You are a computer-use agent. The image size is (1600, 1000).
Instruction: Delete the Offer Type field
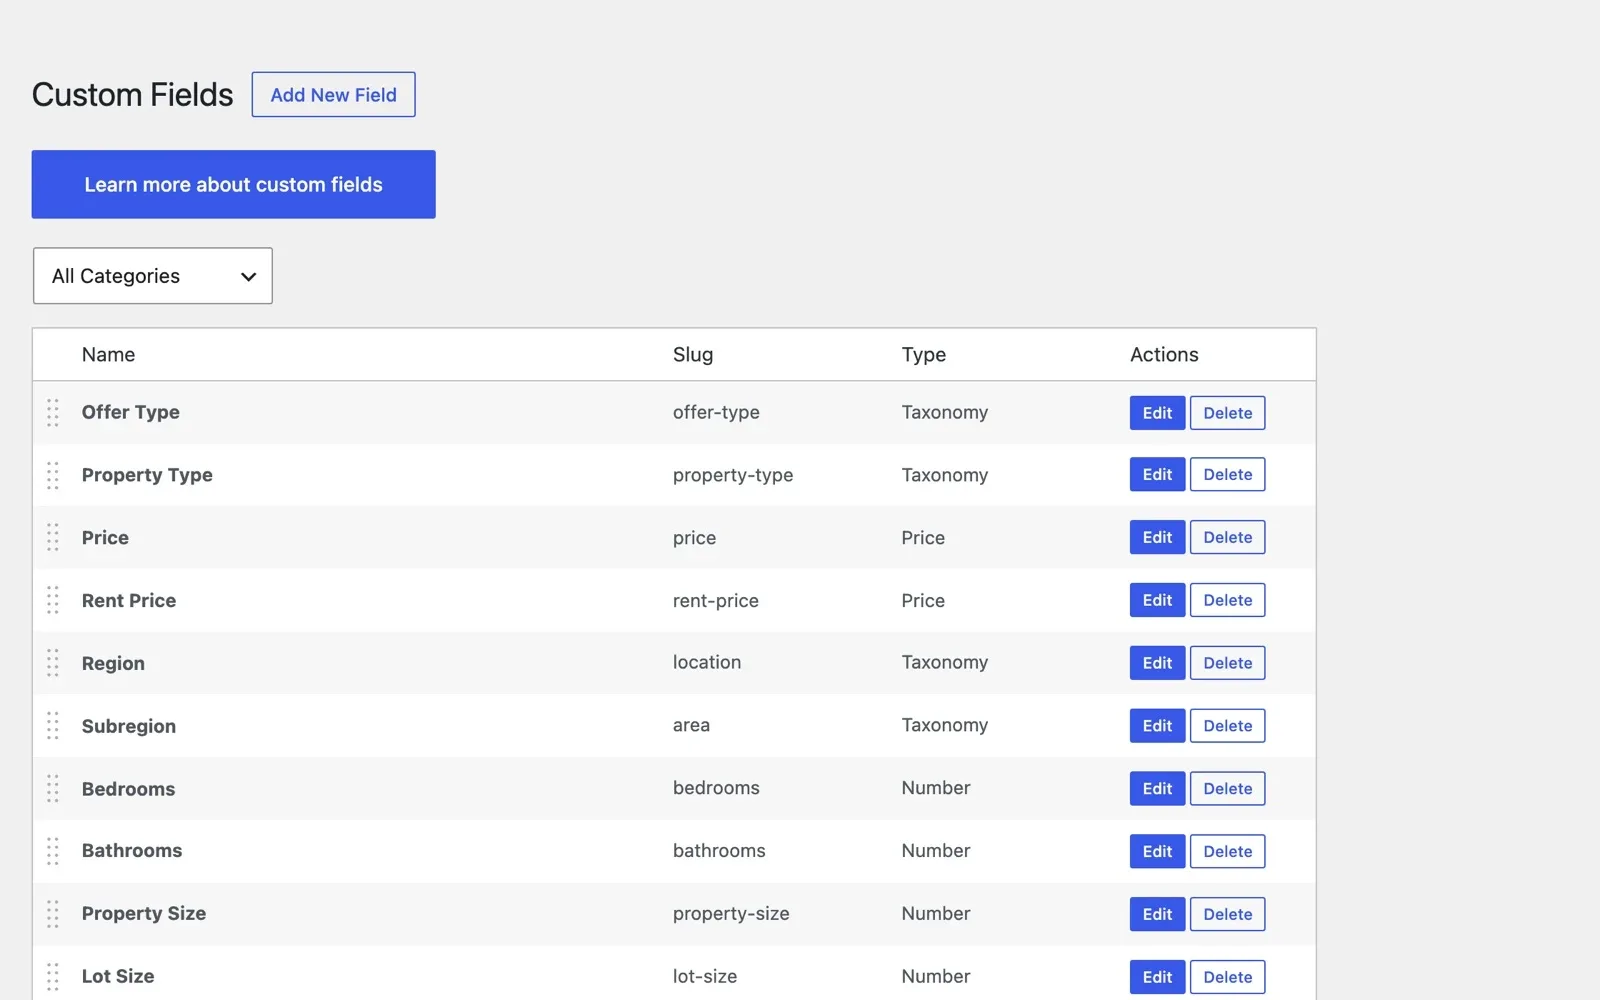point(1227,413)
